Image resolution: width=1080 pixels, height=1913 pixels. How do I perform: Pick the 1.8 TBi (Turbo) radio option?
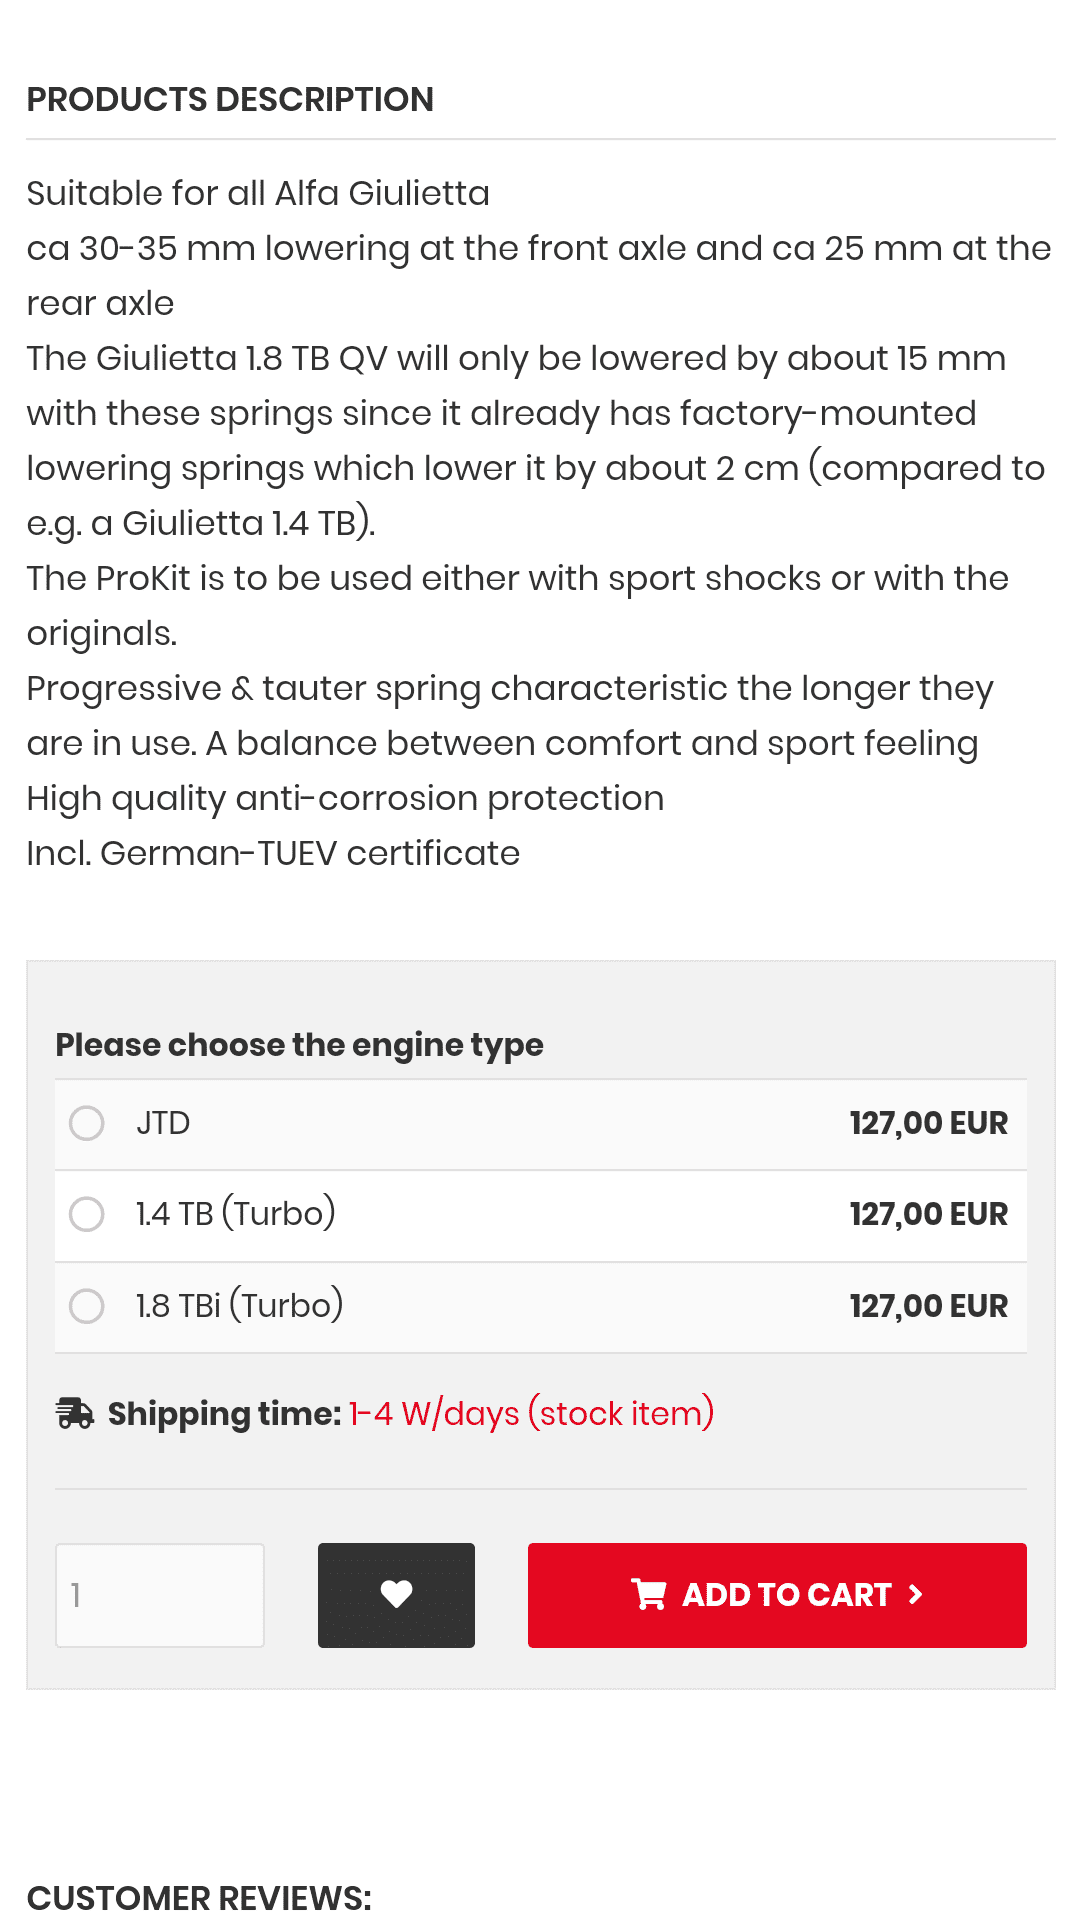click(x=87, y=1306)
